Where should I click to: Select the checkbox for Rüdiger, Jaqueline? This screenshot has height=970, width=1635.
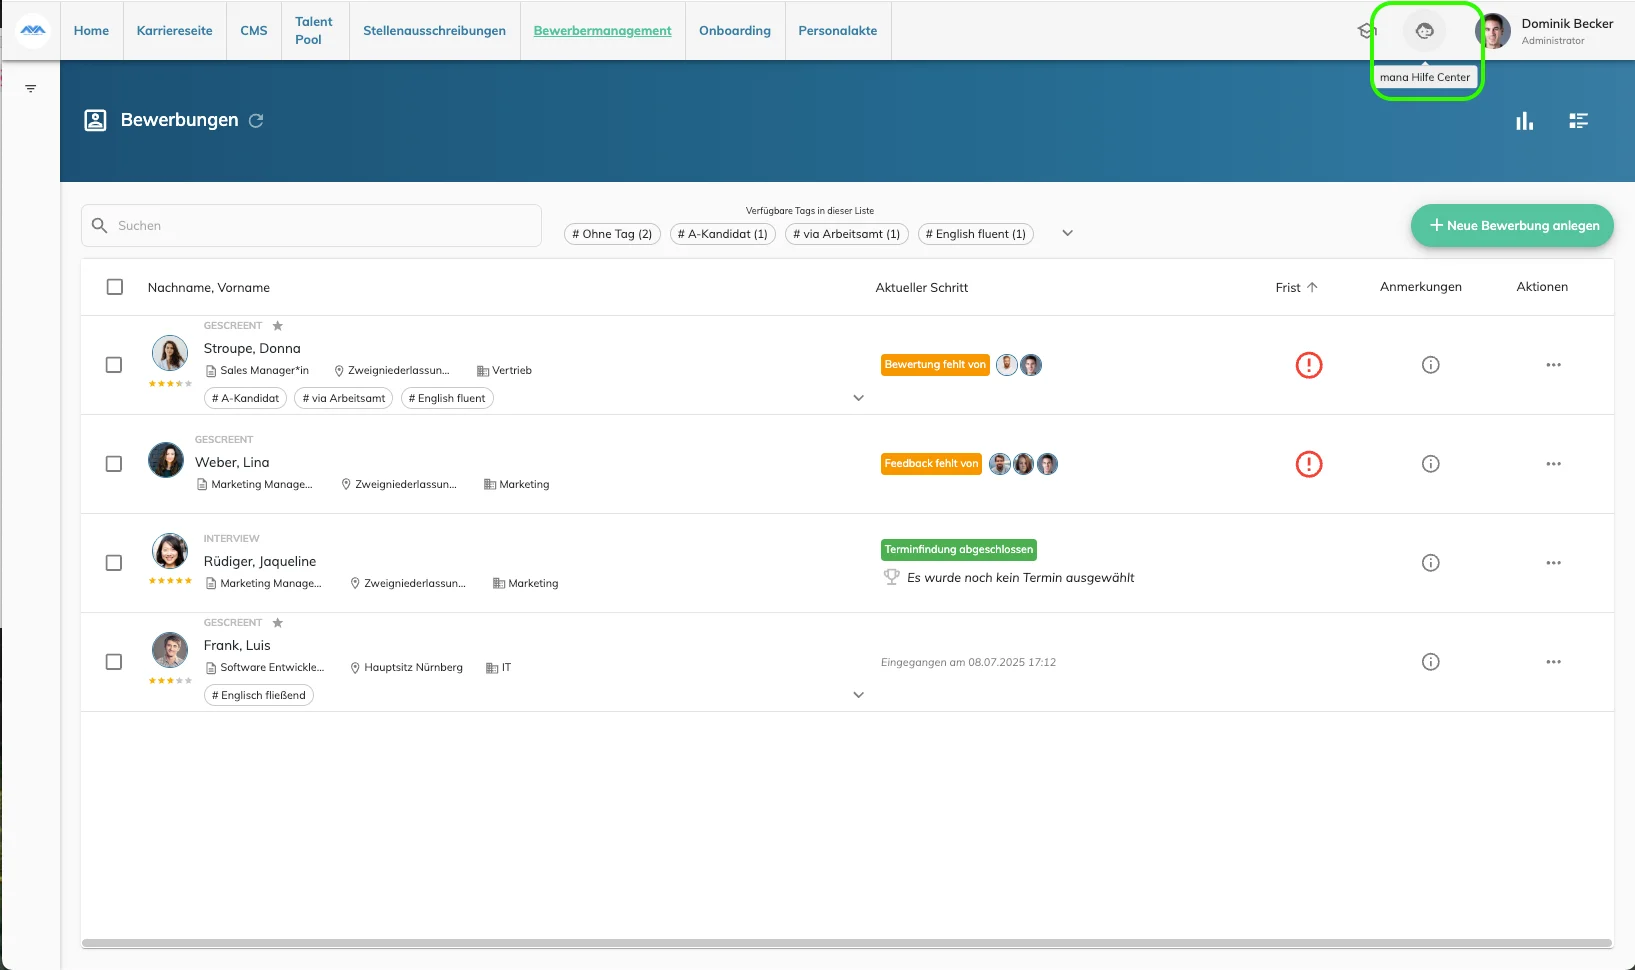[114, 563]
